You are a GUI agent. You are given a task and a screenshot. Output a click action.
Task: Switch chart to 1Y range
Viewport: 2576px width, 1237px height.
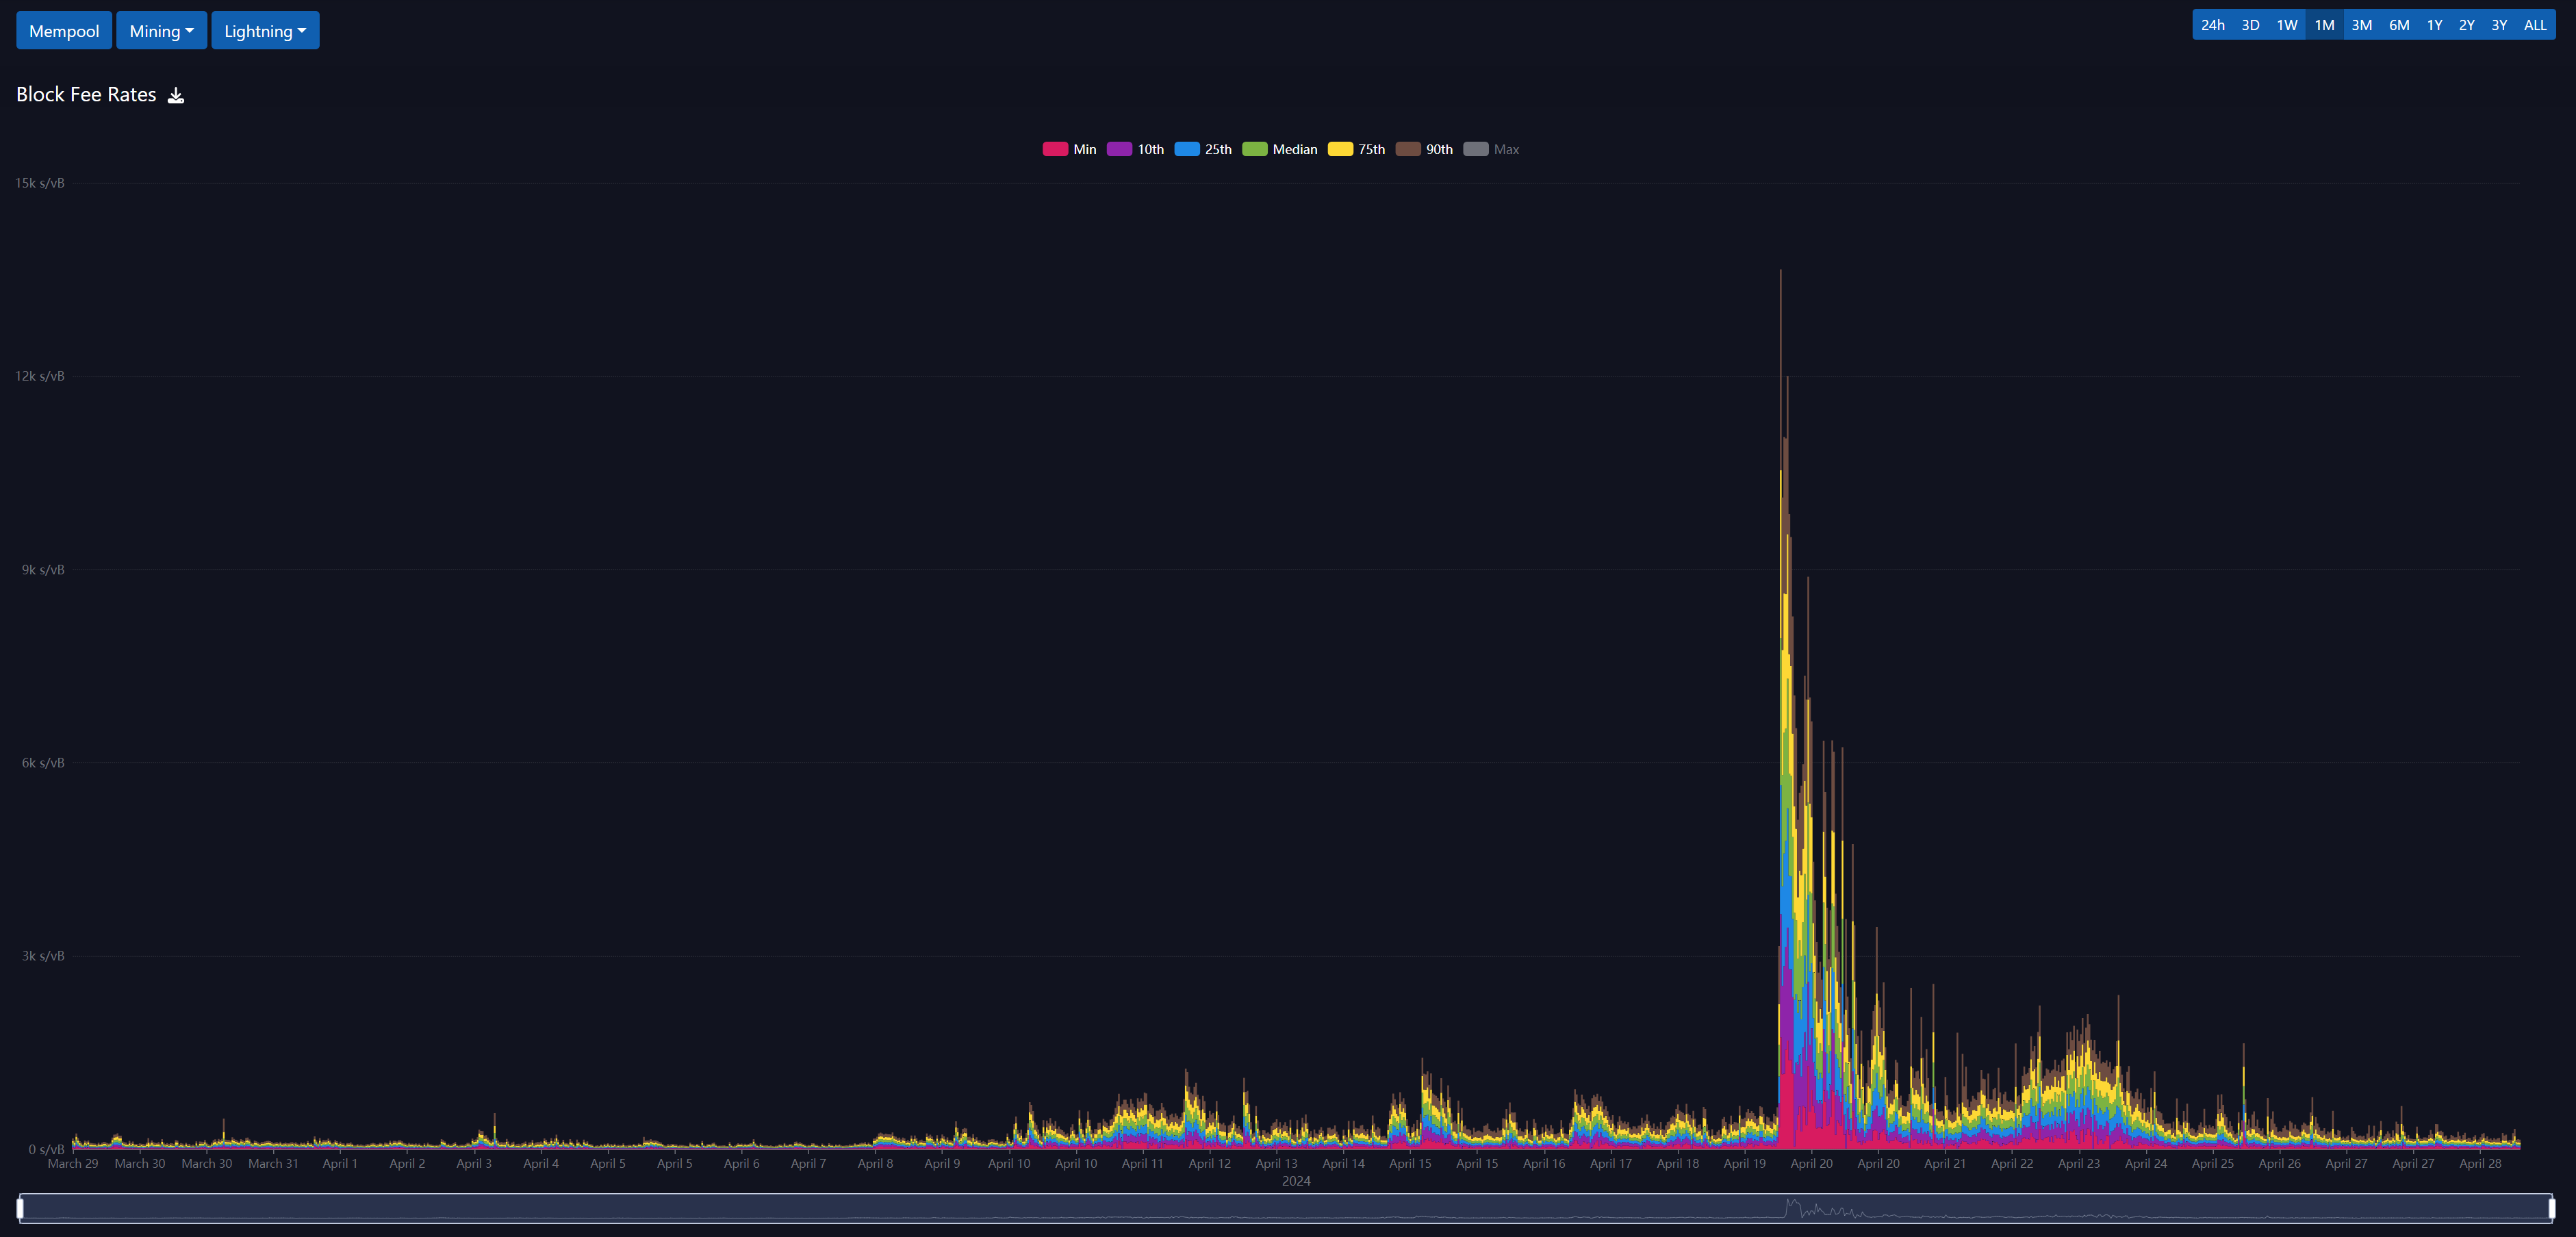(x=2434, y=25)
